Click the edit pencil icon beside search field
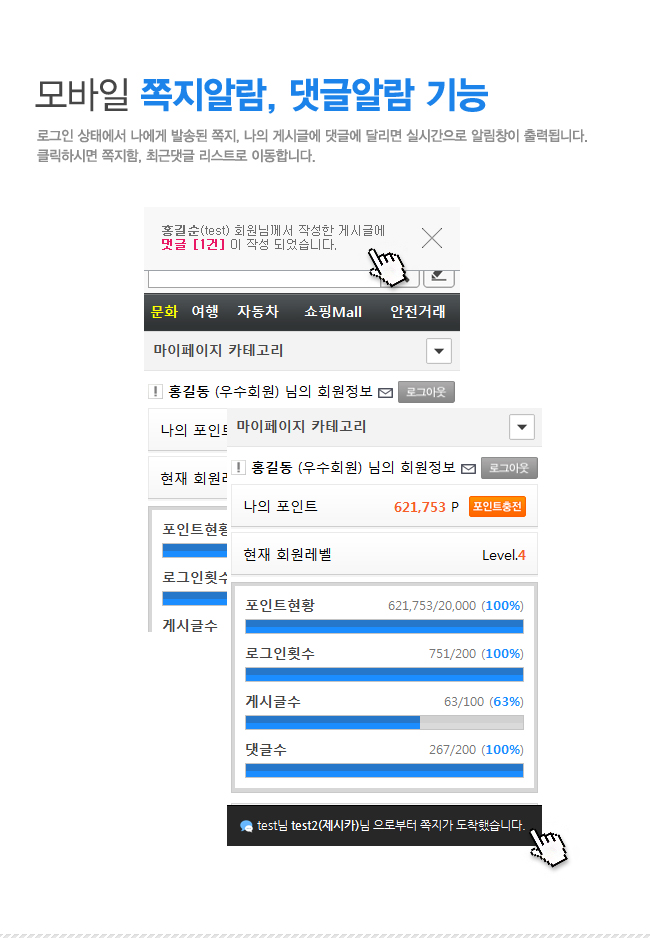The height and width of the screenshot is (942, 650). tap(439, 277)
